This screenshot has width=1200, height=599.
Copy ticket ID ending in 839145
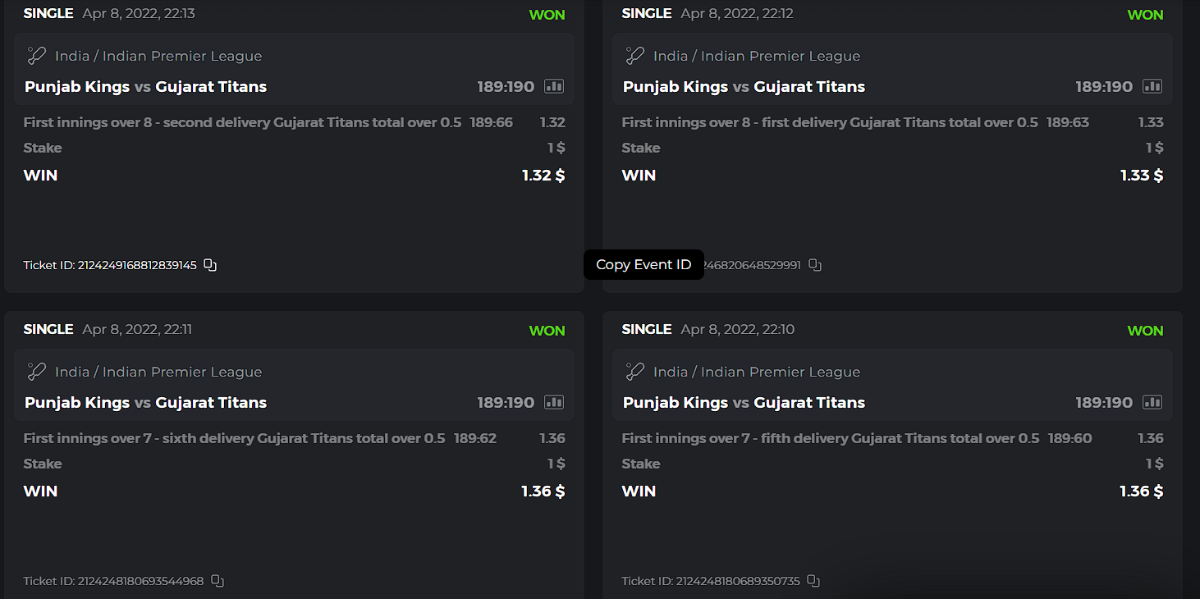tap(210, 265)
